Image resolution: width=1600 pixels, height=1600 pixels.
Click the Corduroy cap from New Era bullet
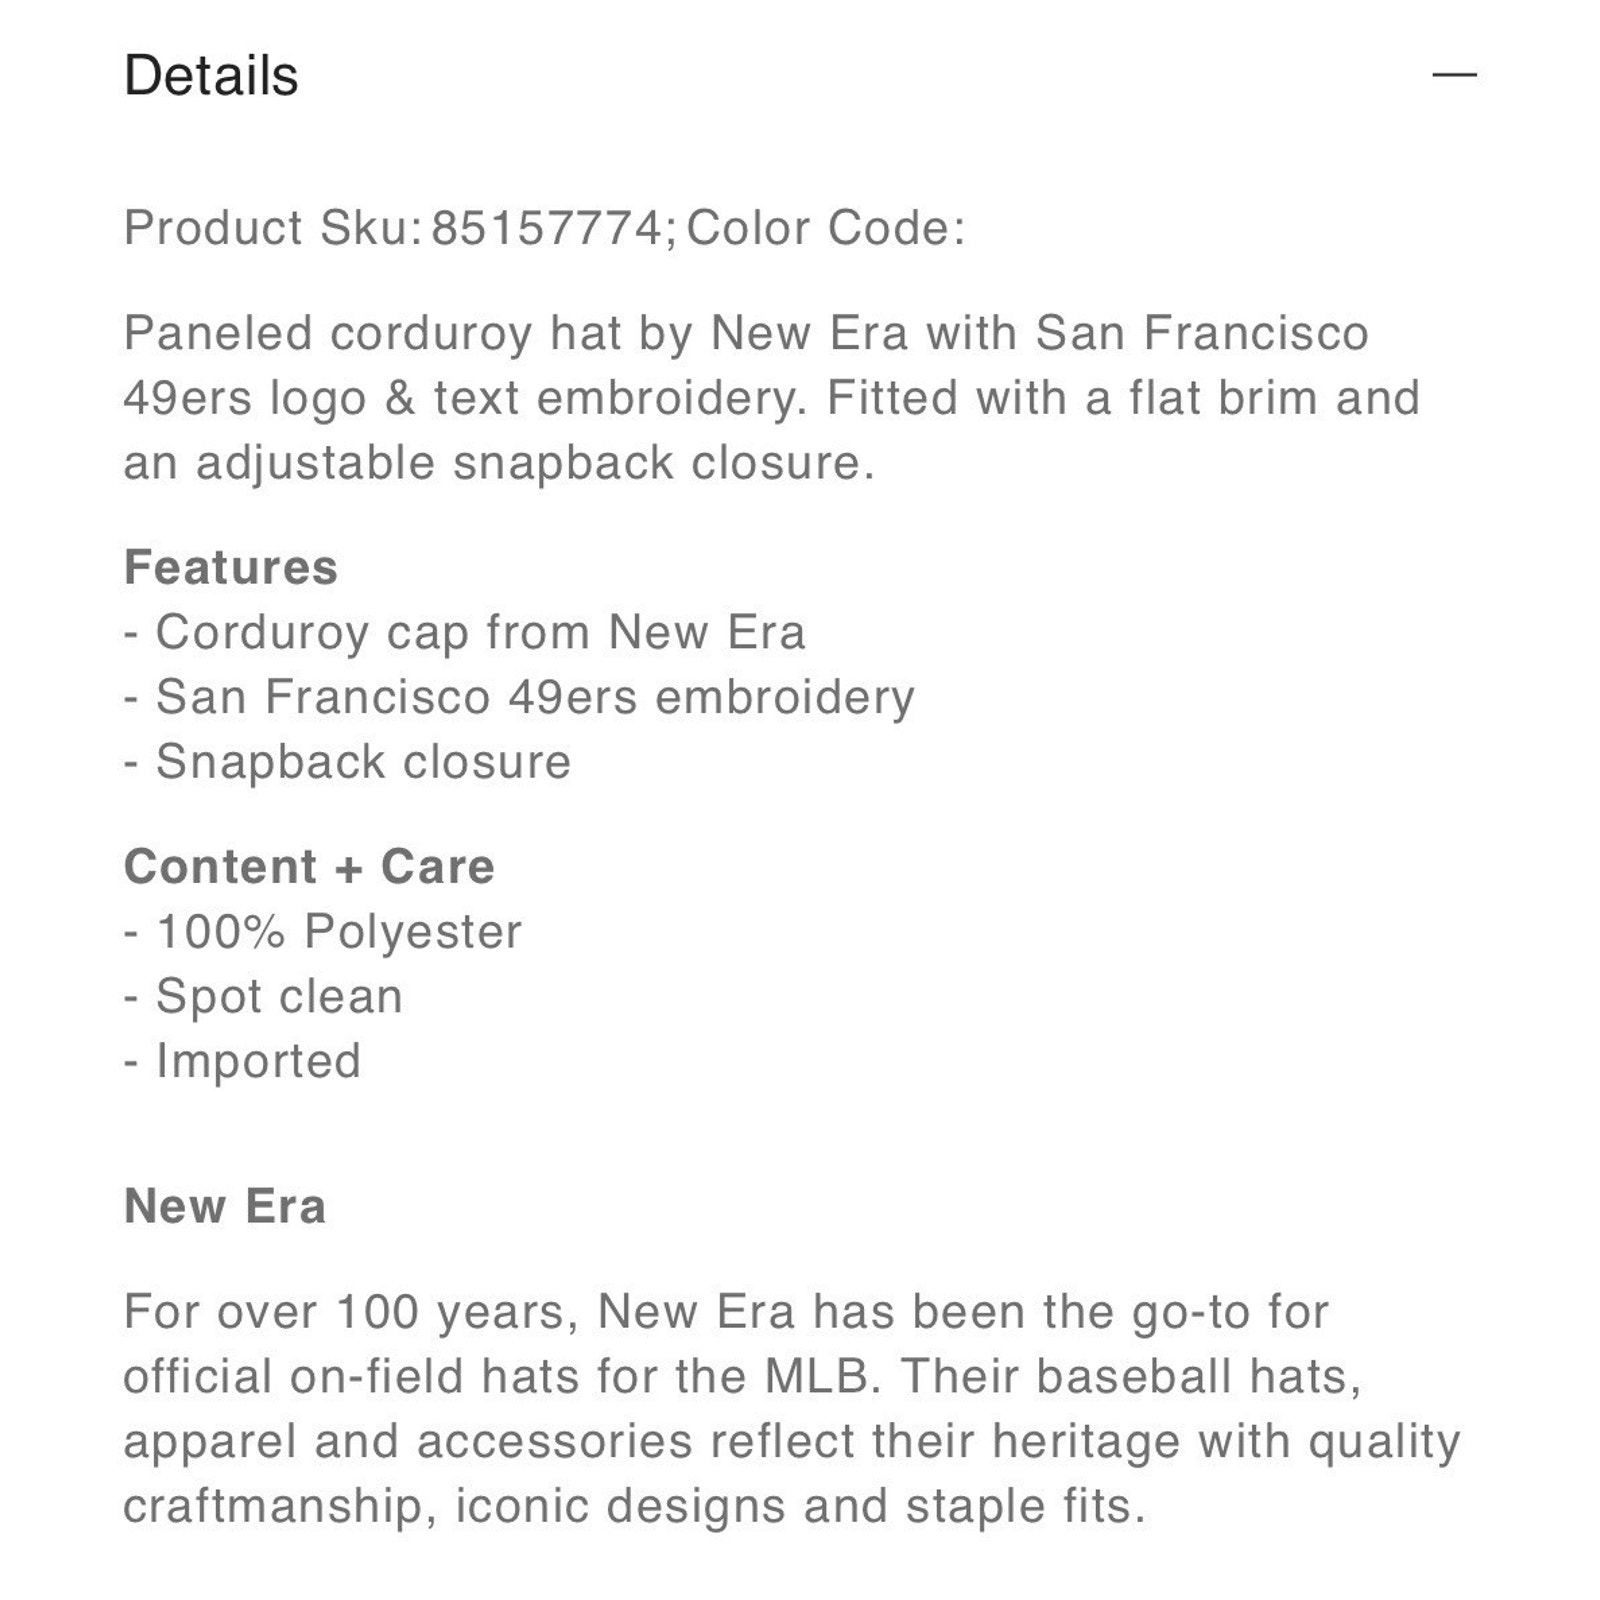pyautogui.click(x=465, y=632)
